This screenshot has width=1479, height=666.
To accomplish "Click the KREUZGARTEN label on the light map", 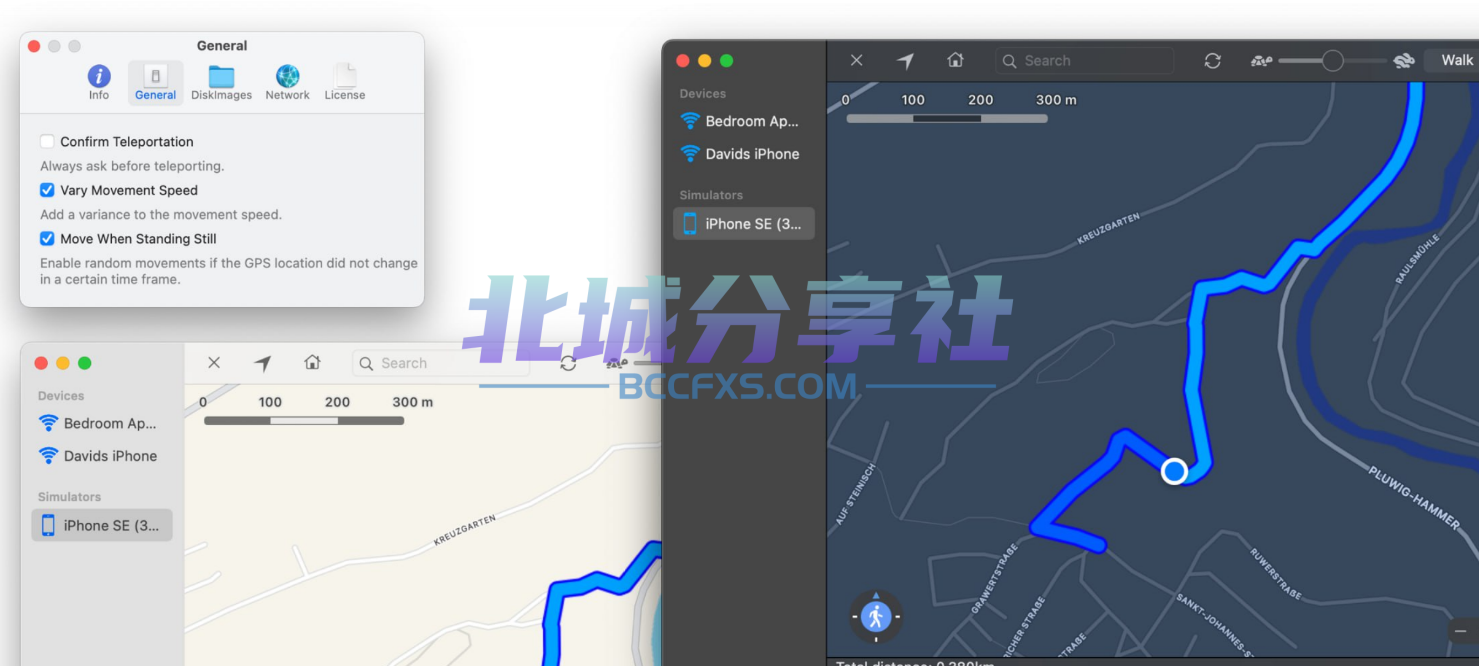I will [464, 530].
